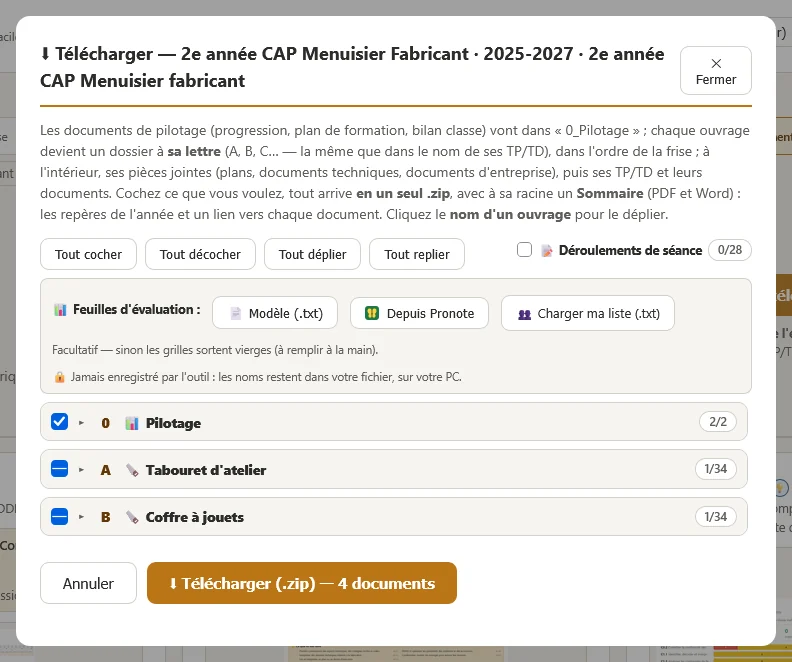Click the 1/34 badge on Tabouret d'atelier

point(715,469)
